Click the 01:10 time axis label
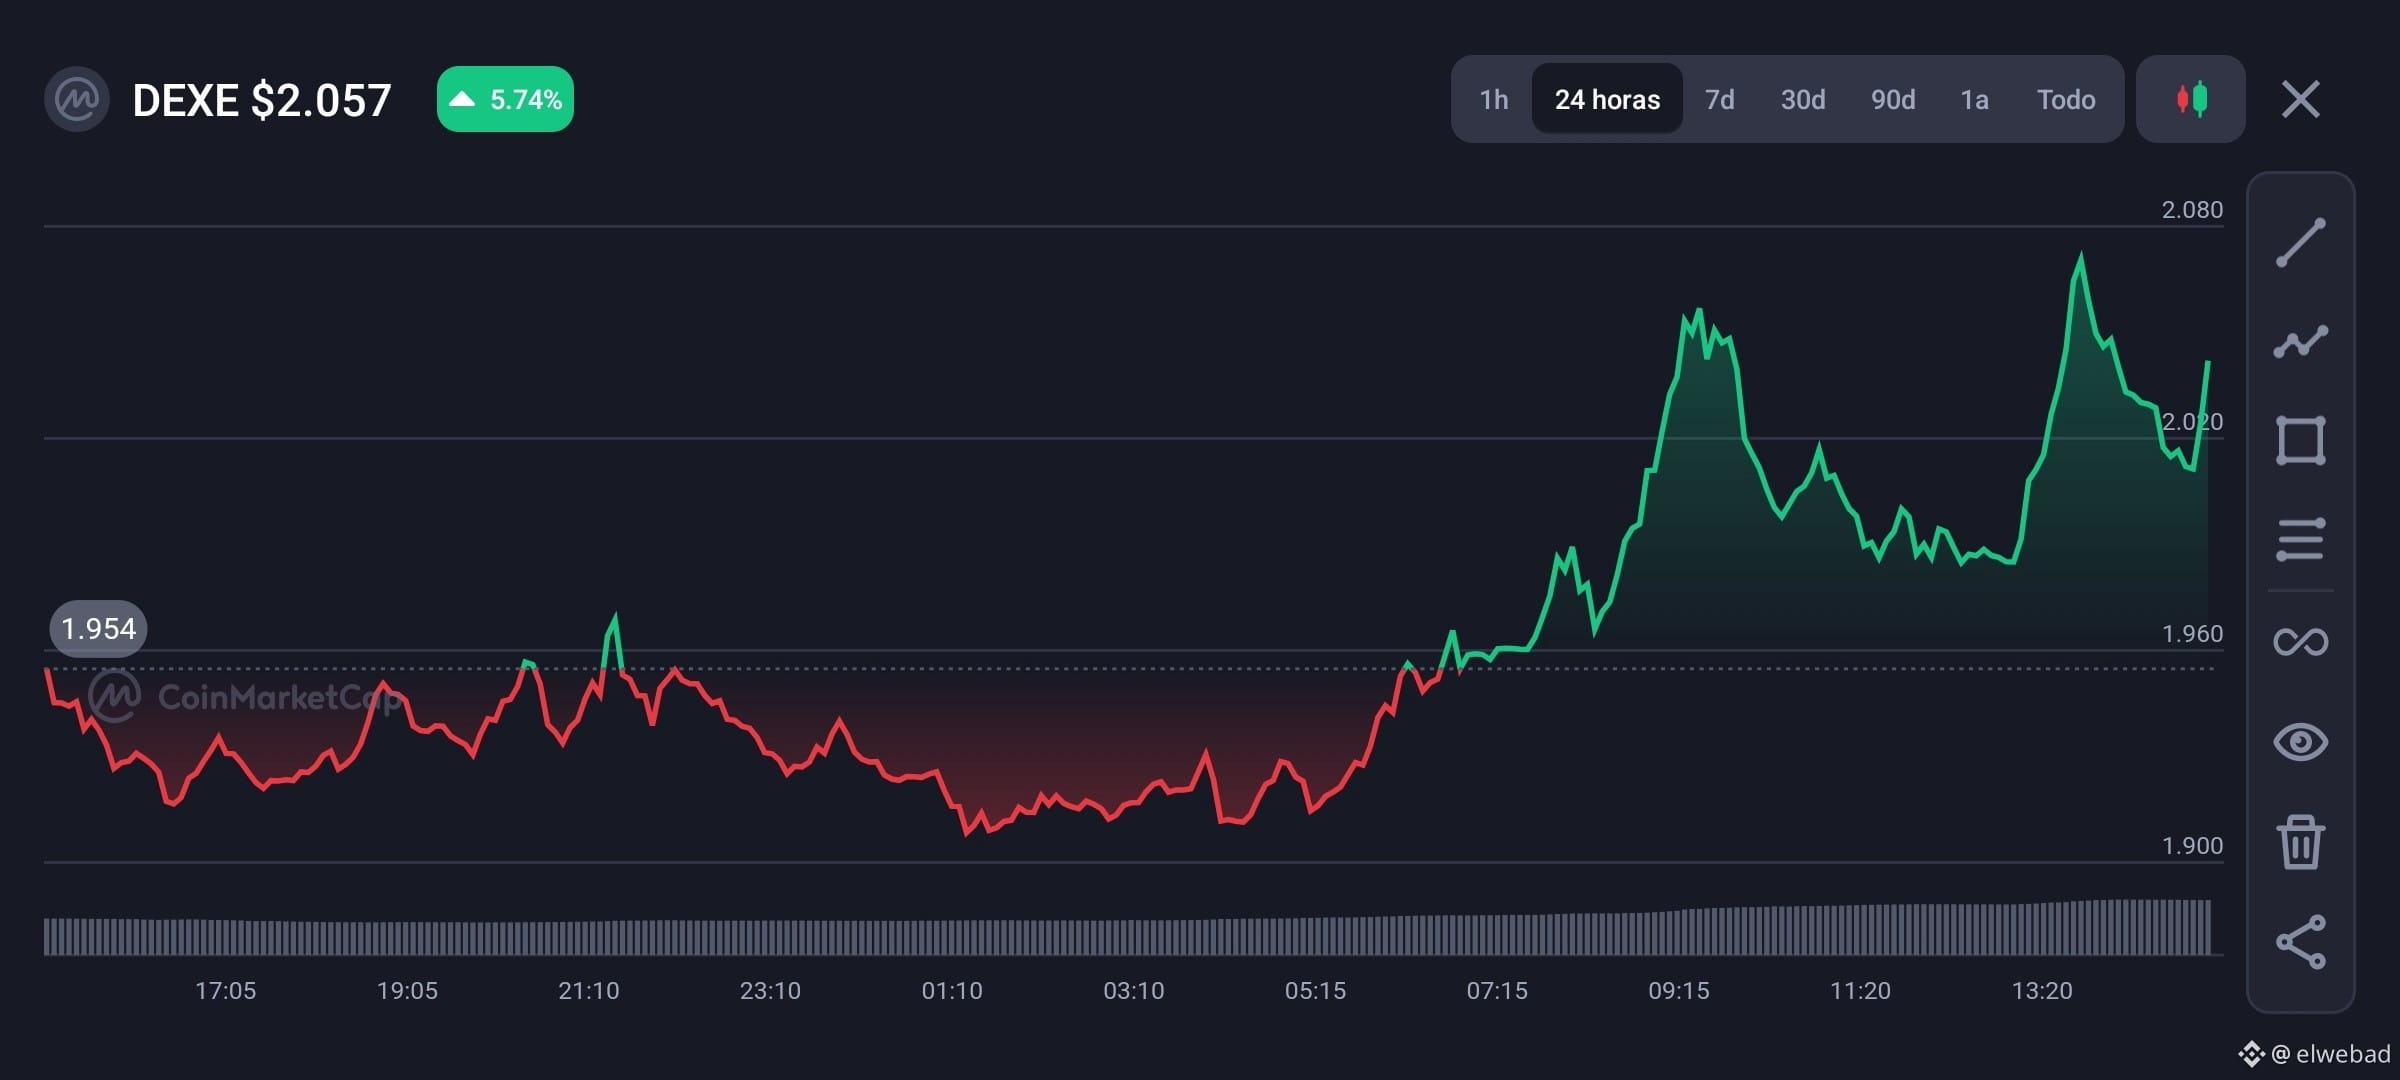 tap(952, 991)
